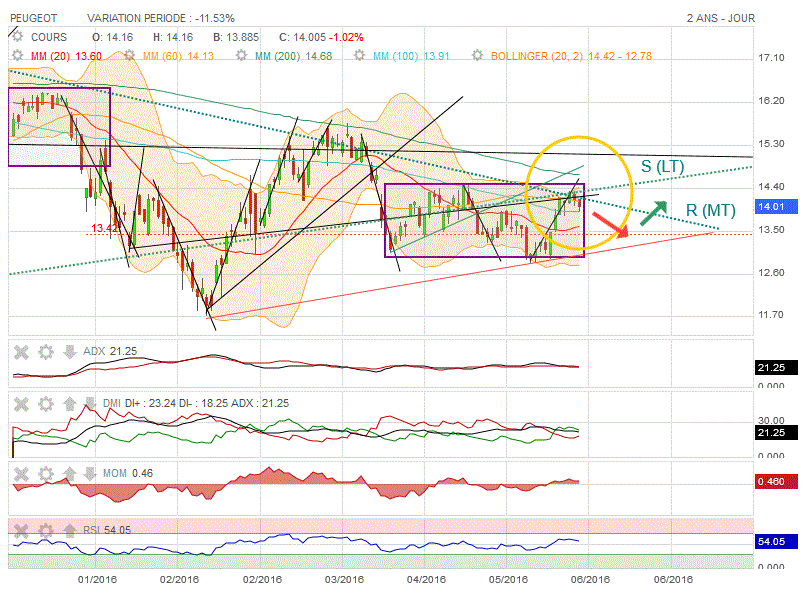Open gear settings for BOLLINGER indicator
Image resolution: width=808 pixels, height=597 pixels.
(478, 56)
